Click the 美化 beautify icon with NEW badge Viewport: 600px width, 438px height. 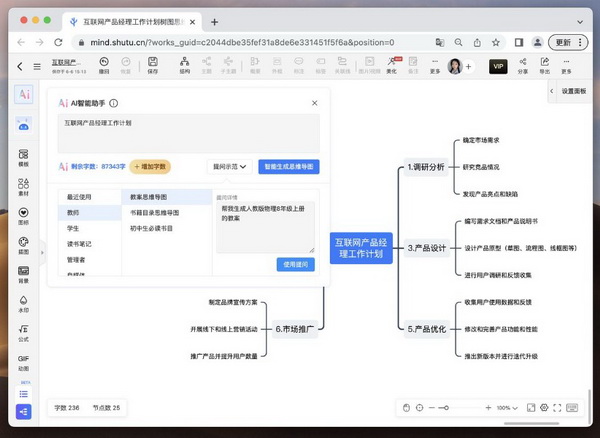[x=392, y=65]
